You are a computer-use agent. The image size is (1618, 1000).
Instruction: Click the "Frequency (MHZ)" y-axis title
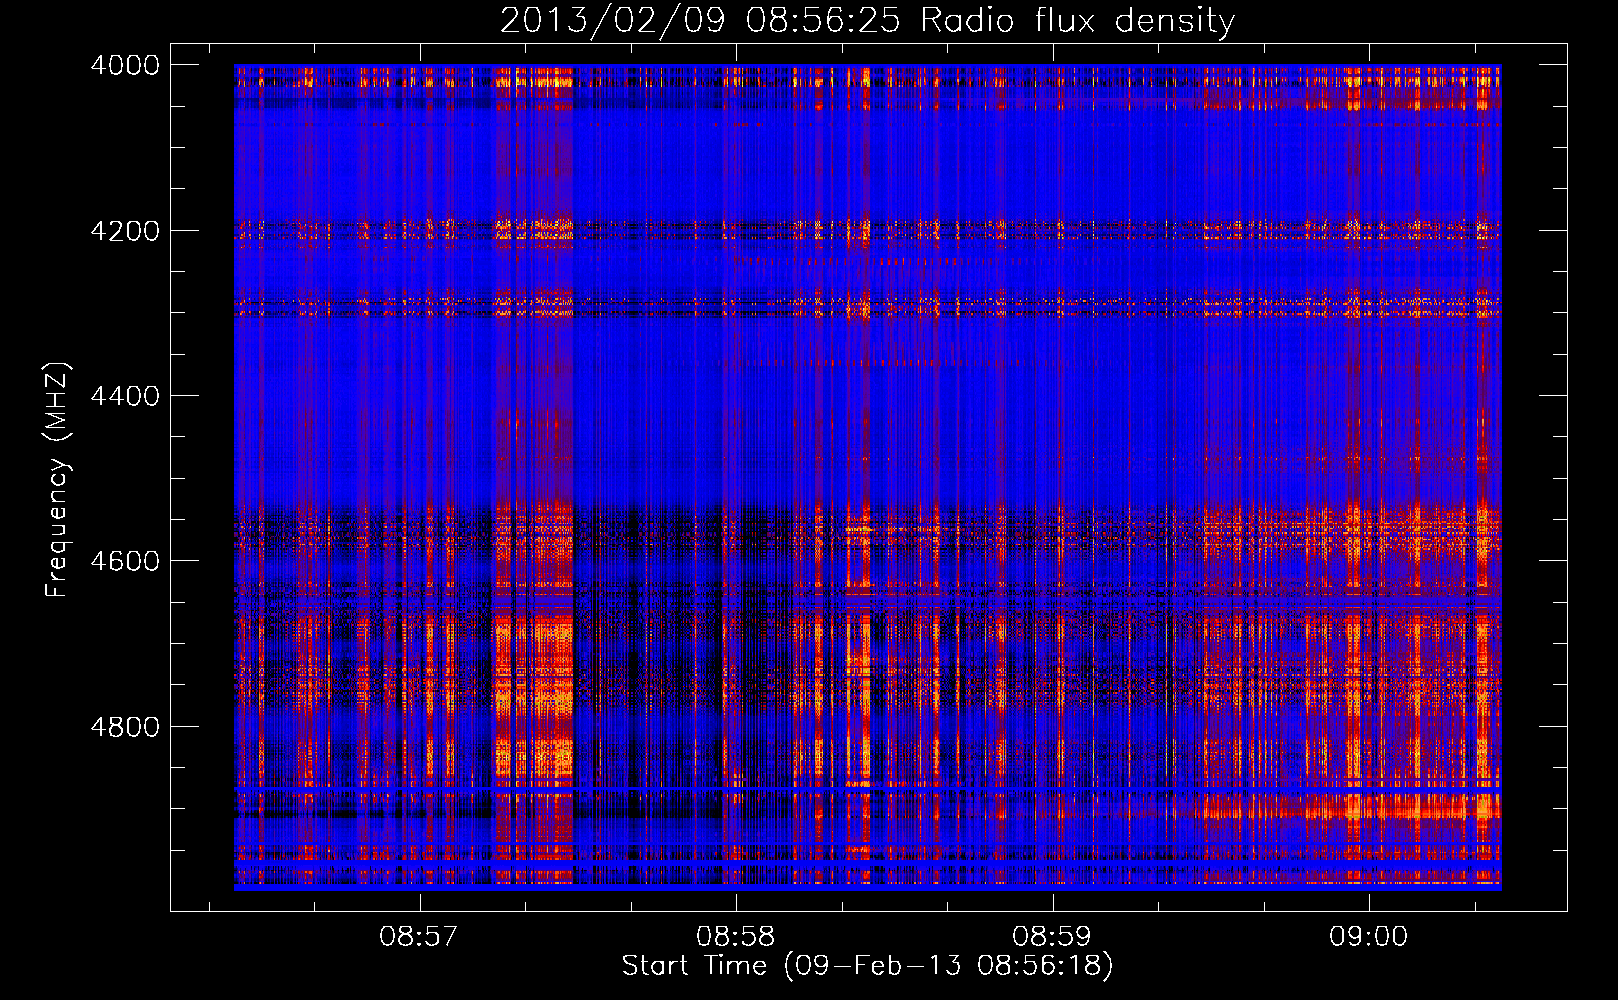coord(58,480)
